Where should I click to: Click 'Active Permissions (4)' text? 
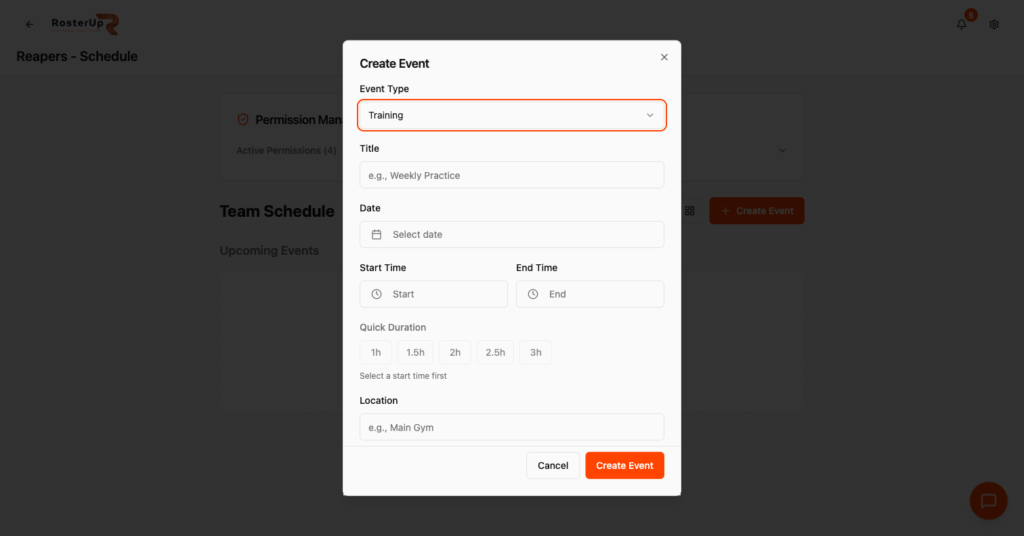click(286, 151)
